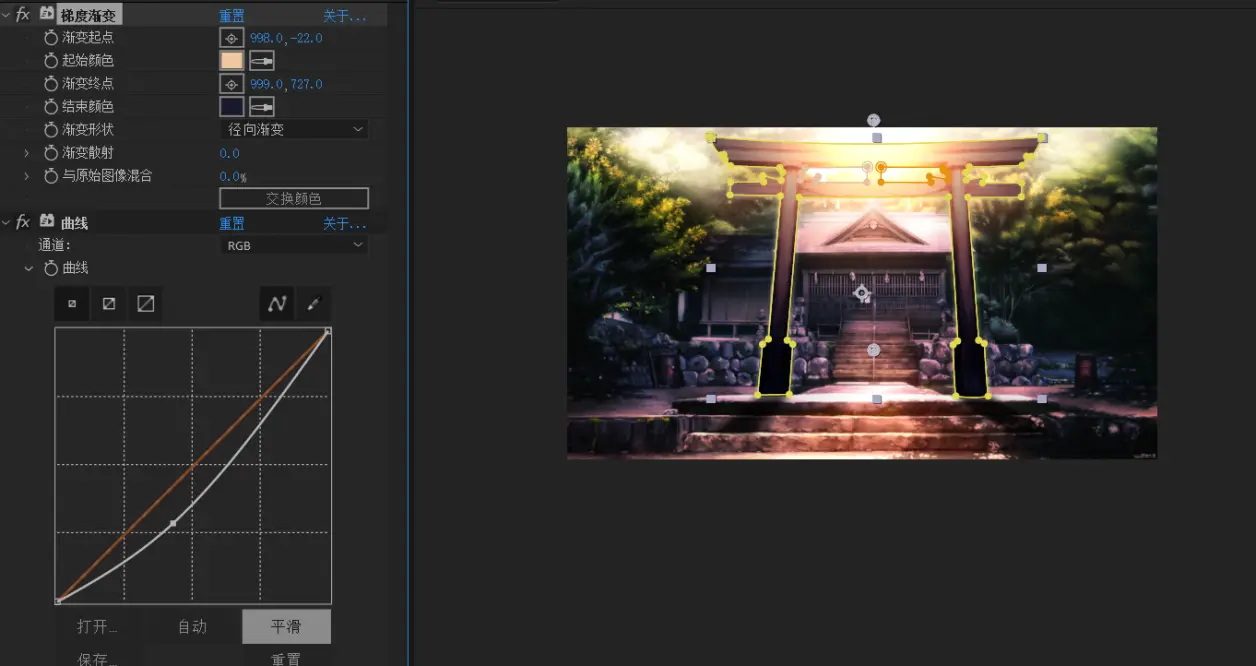
Task: Select the small curve graph size icon
Action: tap(72, 304)
